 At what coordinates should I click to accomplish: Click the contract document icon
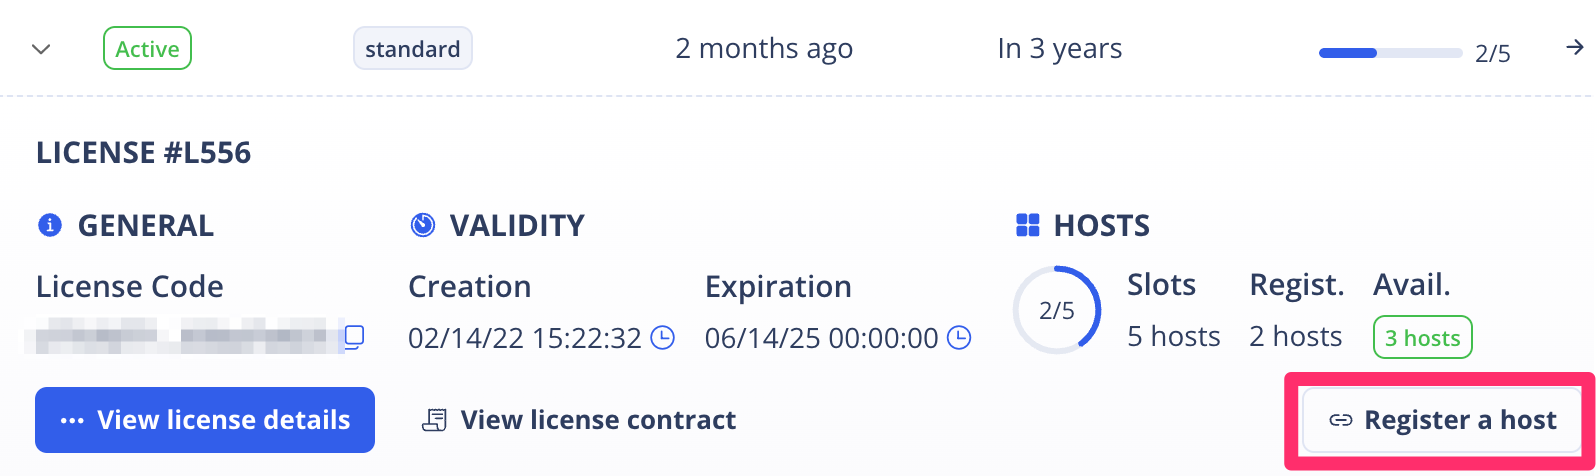434,420
